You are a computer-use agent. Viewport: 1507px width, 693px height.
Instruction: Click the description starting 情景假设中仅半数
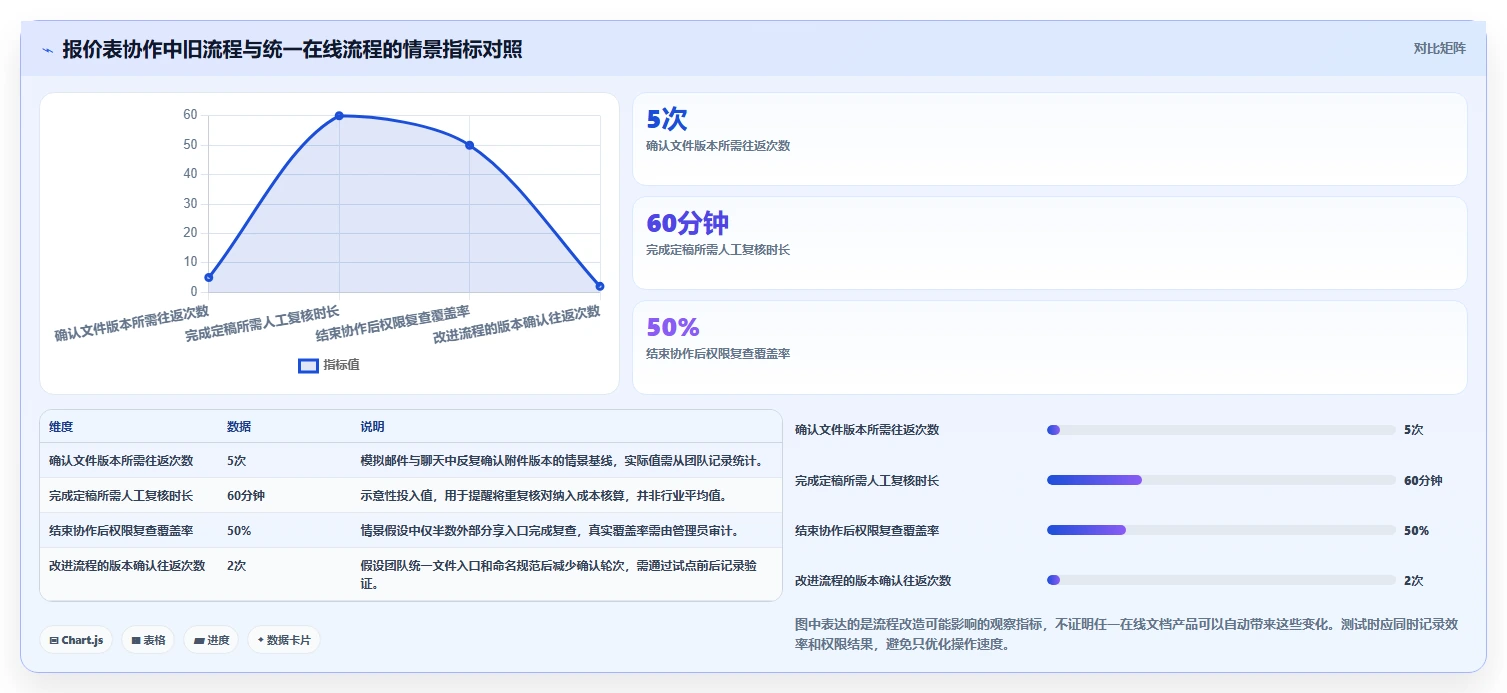point(550,530)
